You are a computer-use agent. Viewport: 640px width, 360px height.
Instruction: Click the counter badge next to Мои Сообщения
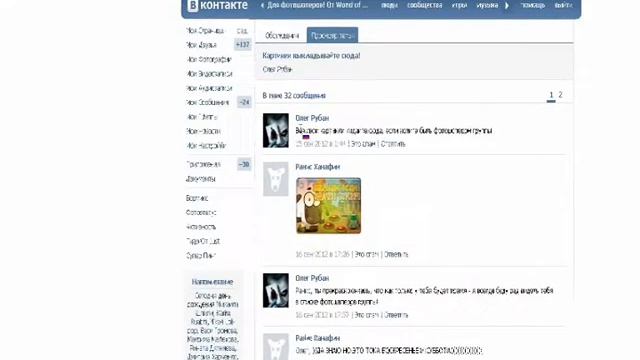coord(244,102)
